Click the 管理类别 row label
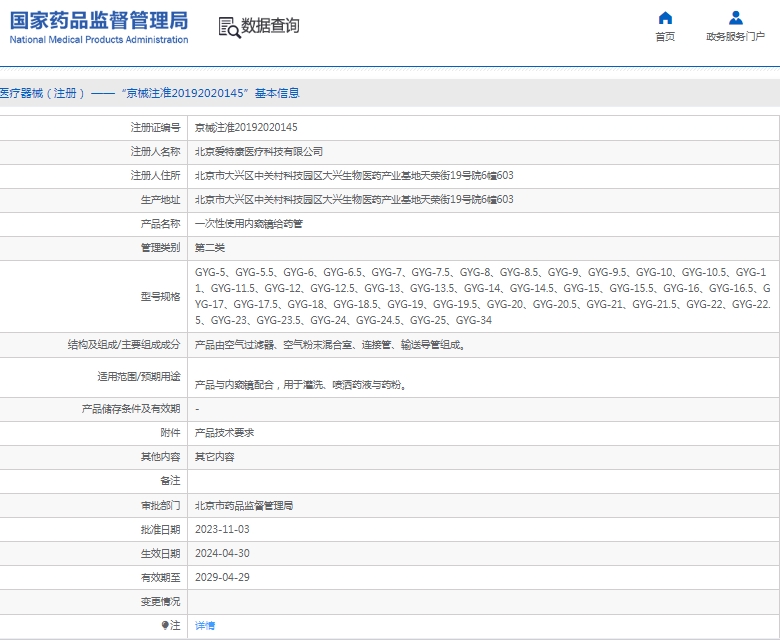The width and height of the screenshot is (780, 643). 161,248
